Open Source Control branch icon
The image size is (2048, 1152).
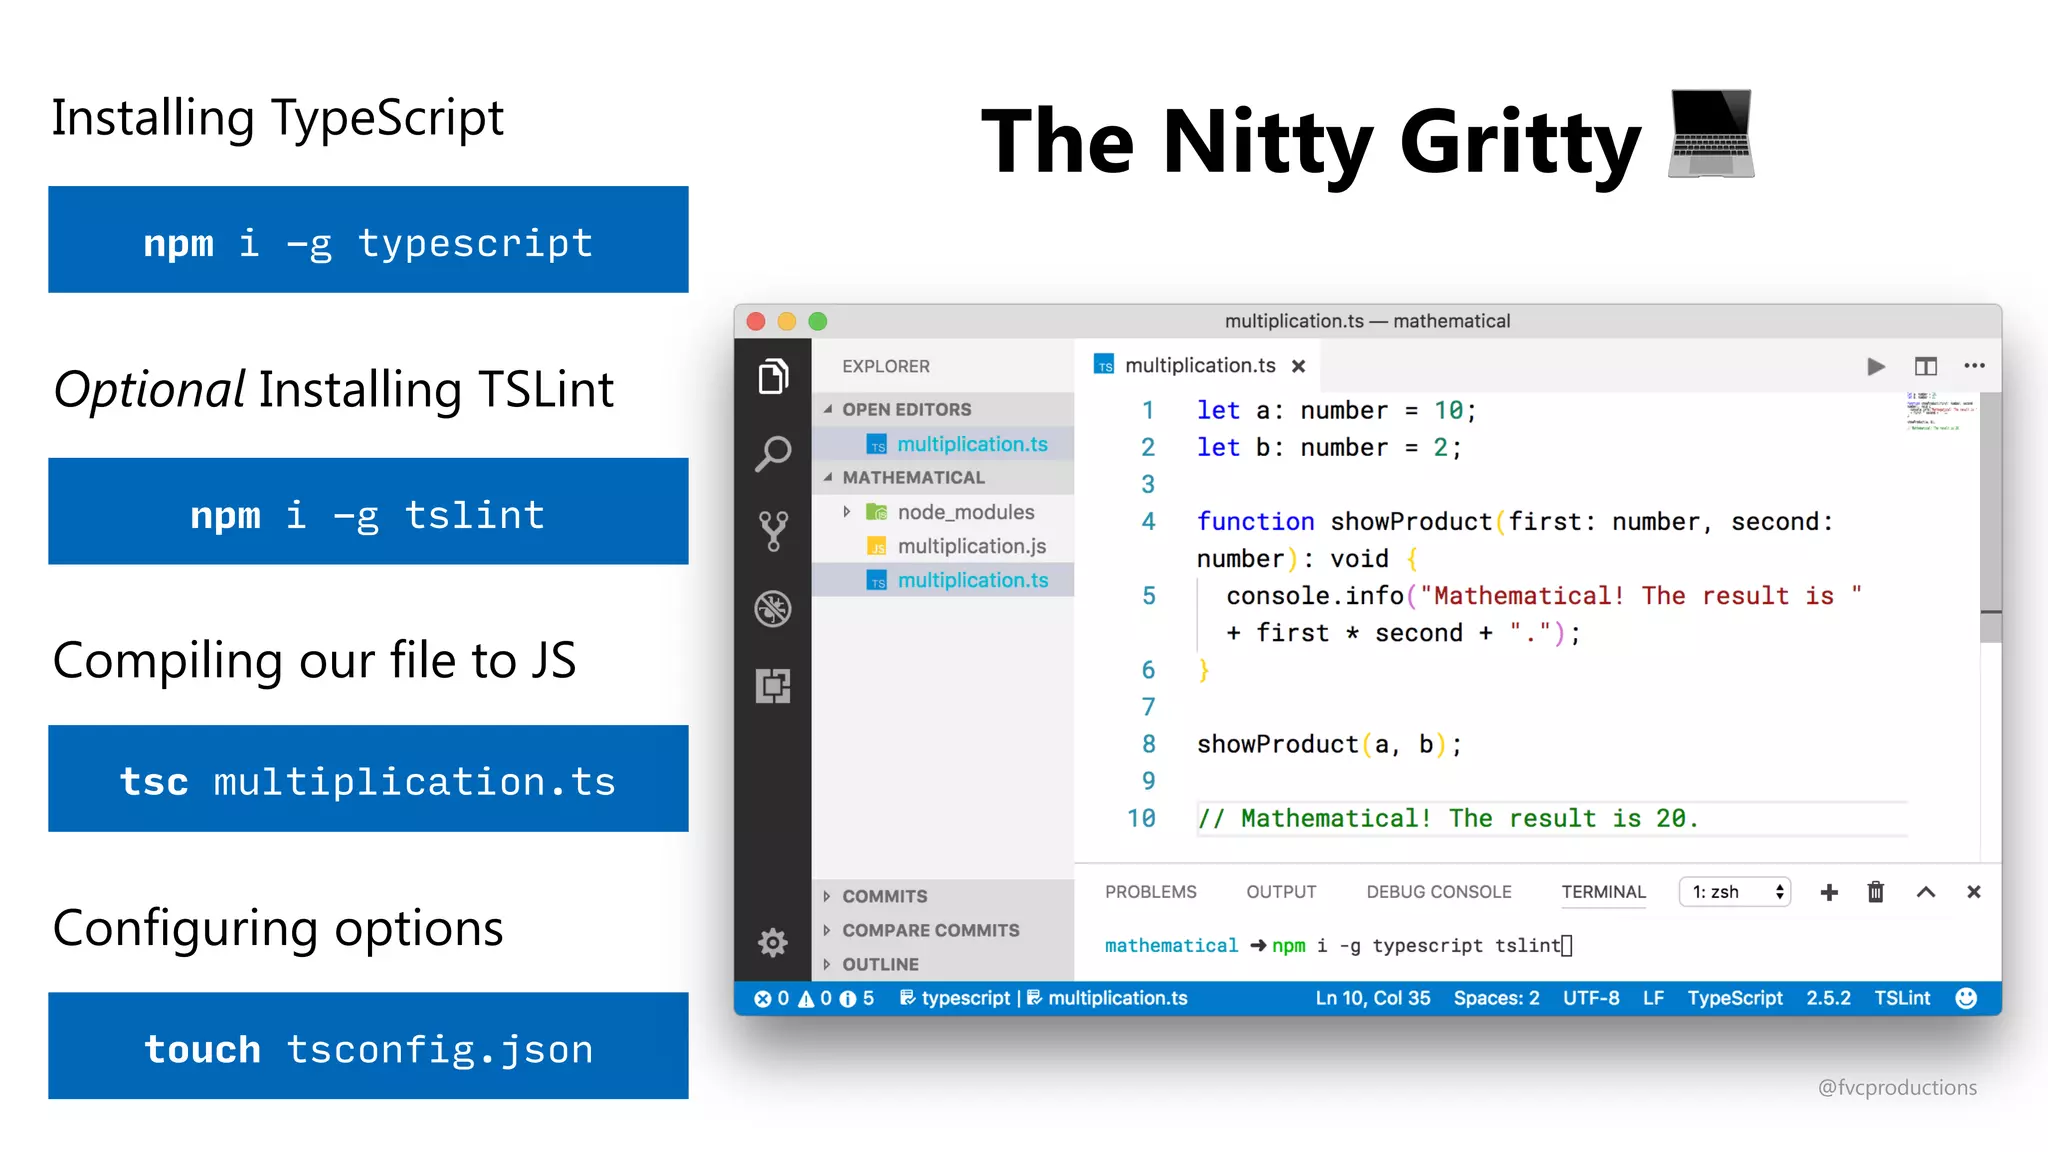(x=773, y=531)
